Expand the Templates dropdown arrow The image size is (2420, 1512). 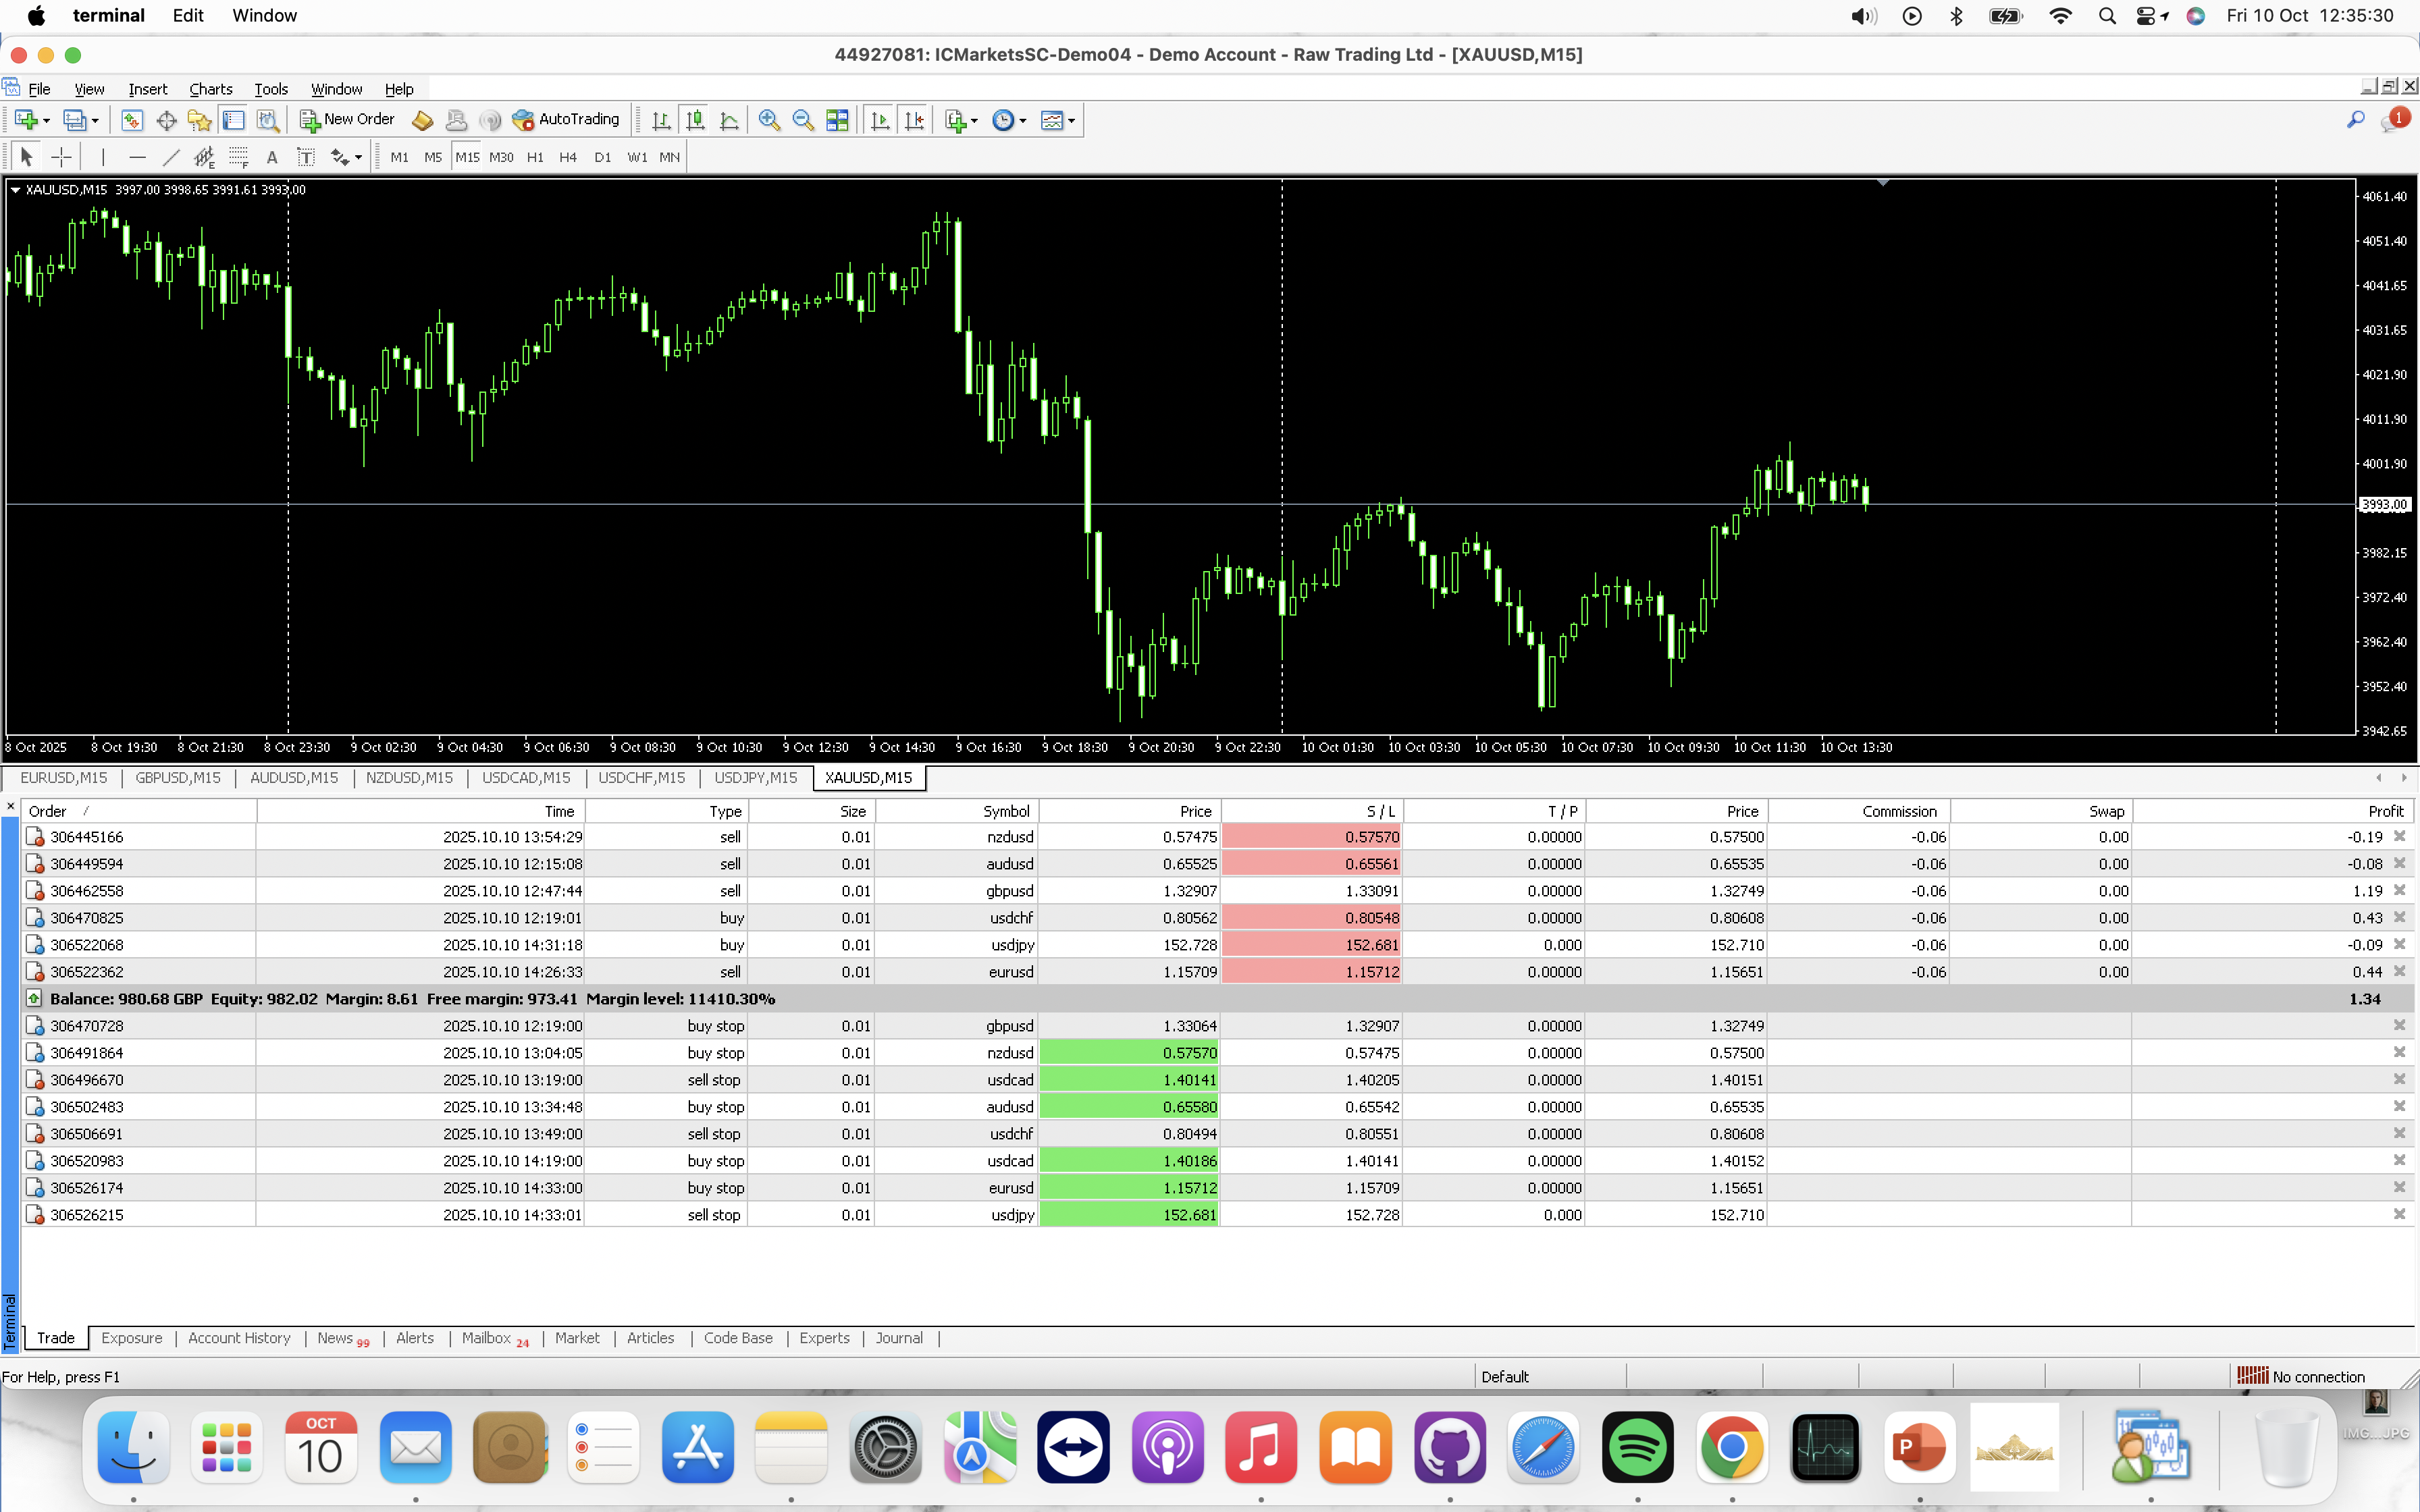[1071, 121]
